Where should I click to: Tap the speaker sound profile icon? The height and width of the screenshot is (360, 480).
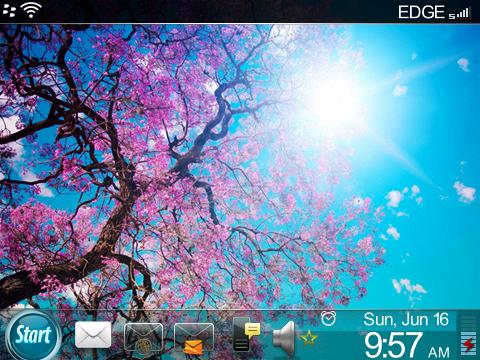coord(284,338)
